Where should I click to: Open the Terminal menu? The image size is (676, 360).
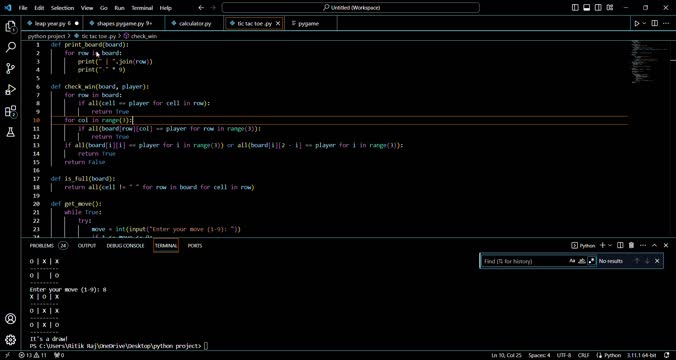(142, 8)
